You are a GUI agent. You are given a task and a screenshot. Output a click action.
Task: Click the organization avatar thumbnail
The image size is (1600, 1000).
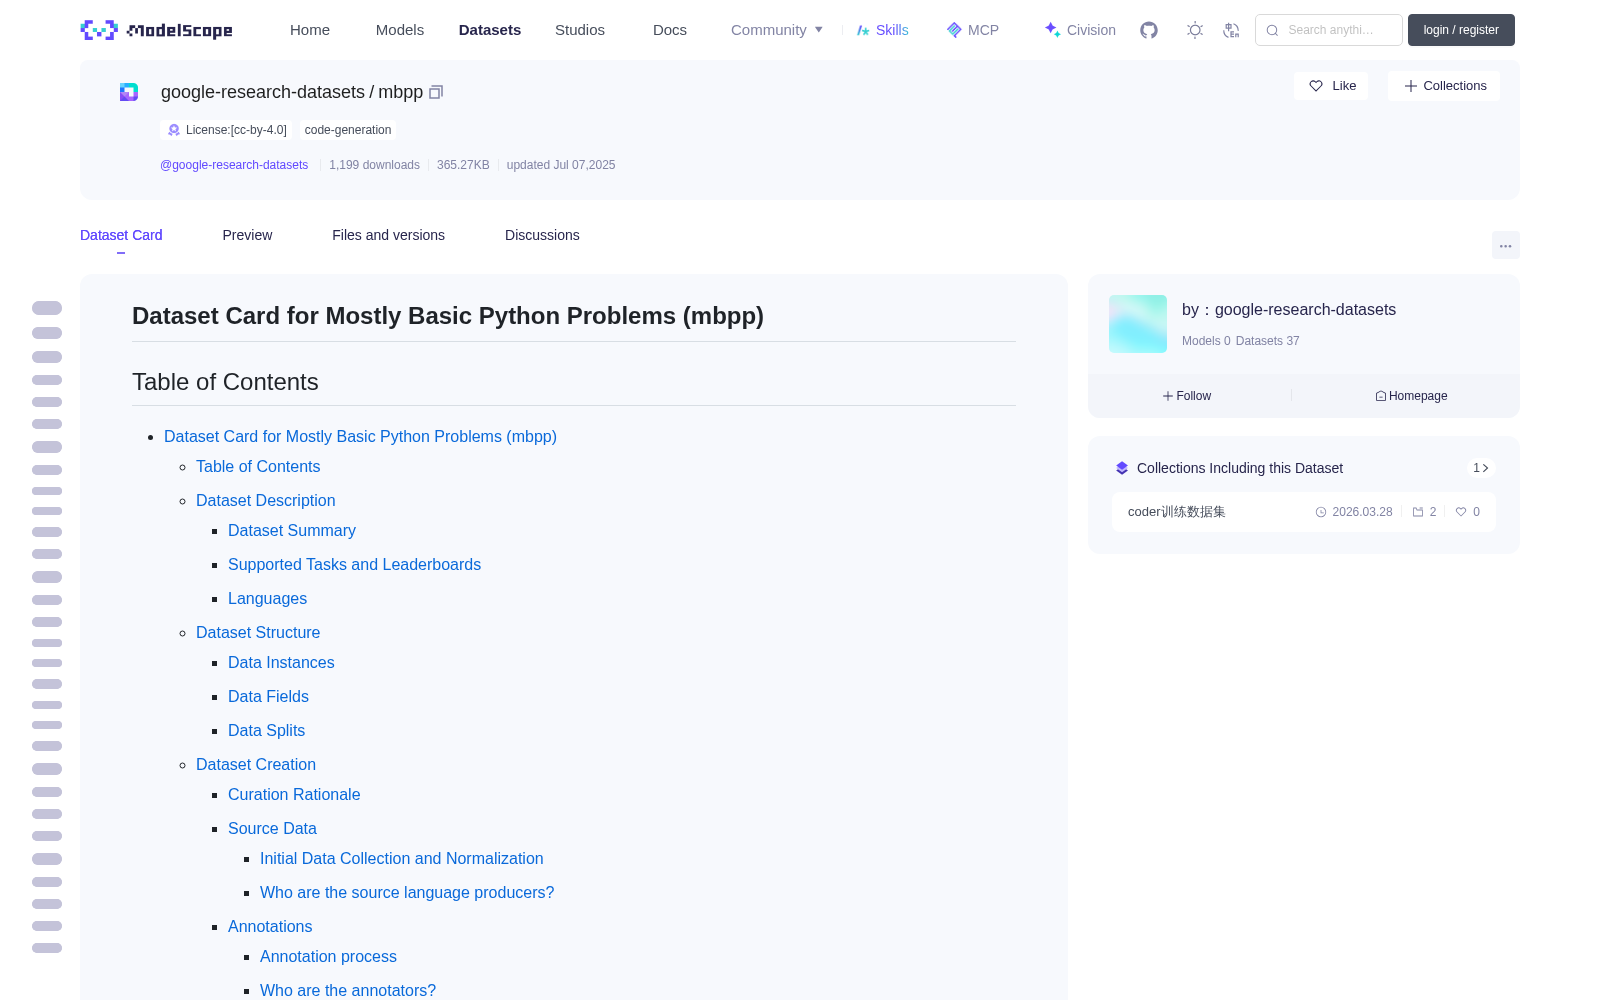(1138, 324)
